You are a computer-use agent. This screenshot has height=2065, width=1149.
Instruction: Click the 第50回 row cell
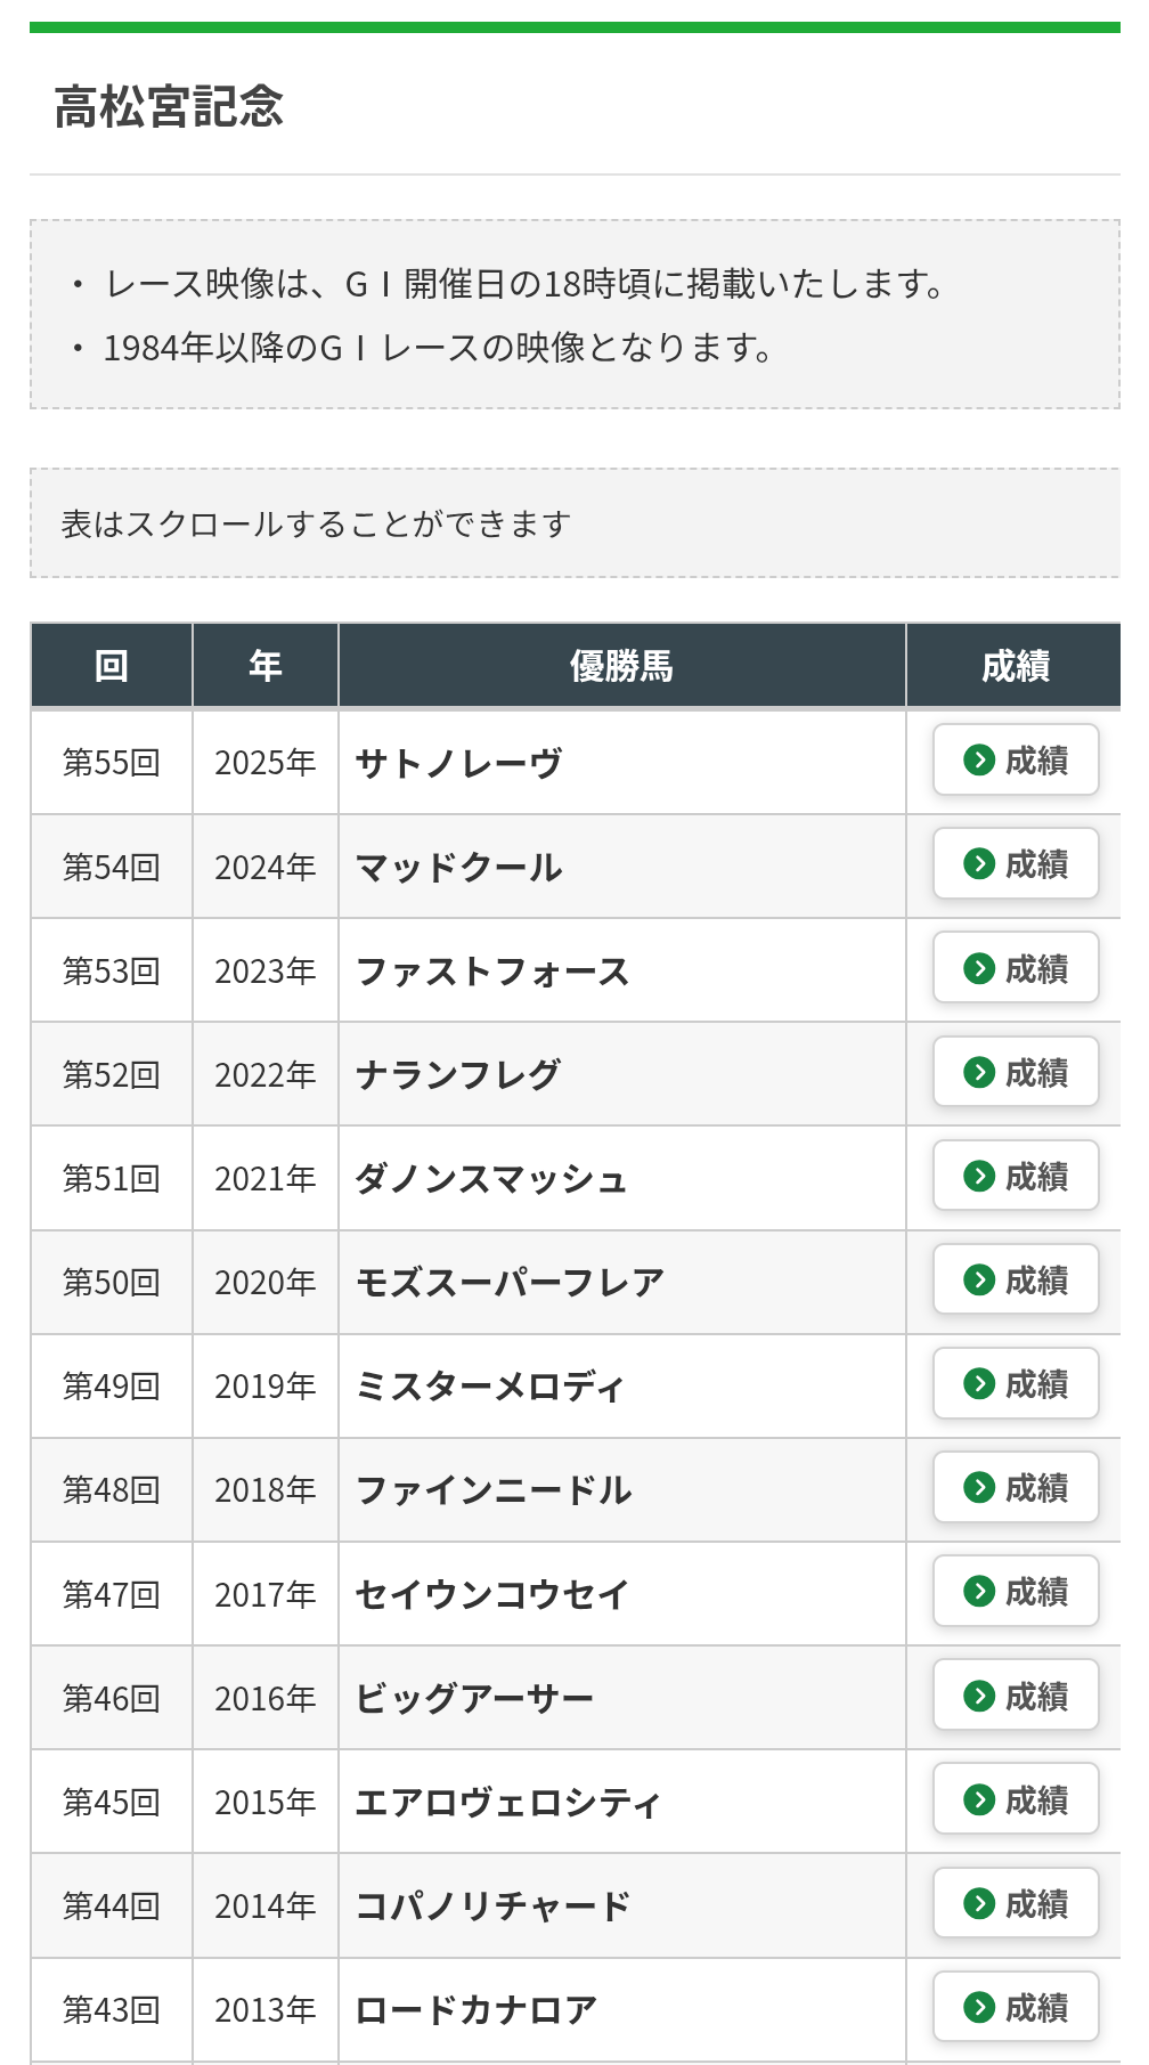(111, 1283)
